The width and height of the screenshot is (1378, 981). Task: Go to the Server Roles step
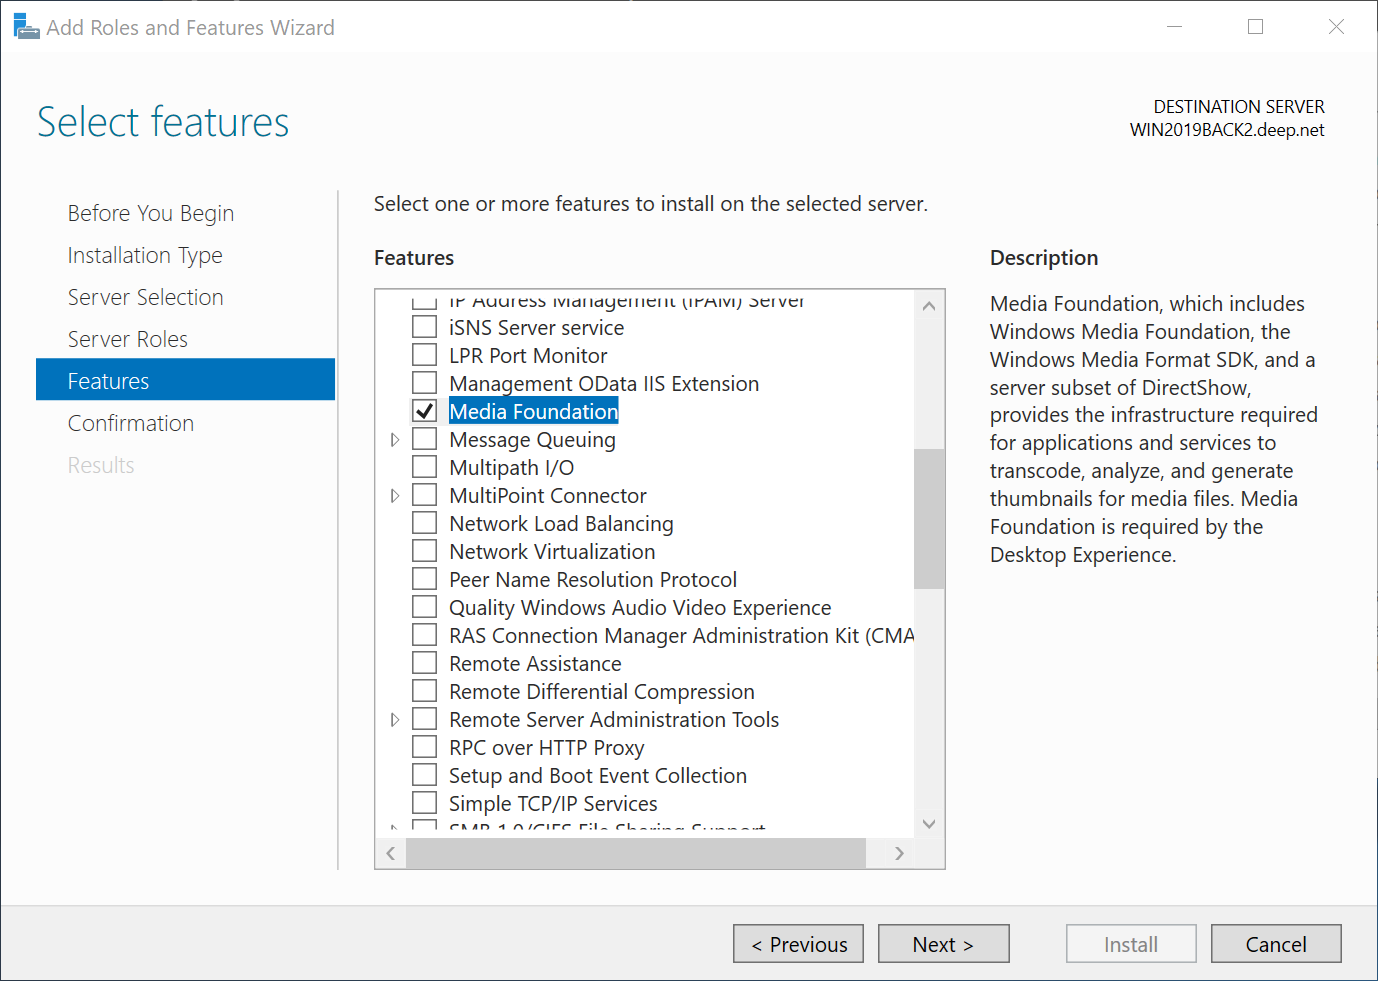pyautogui.click(x=127, y=340)
